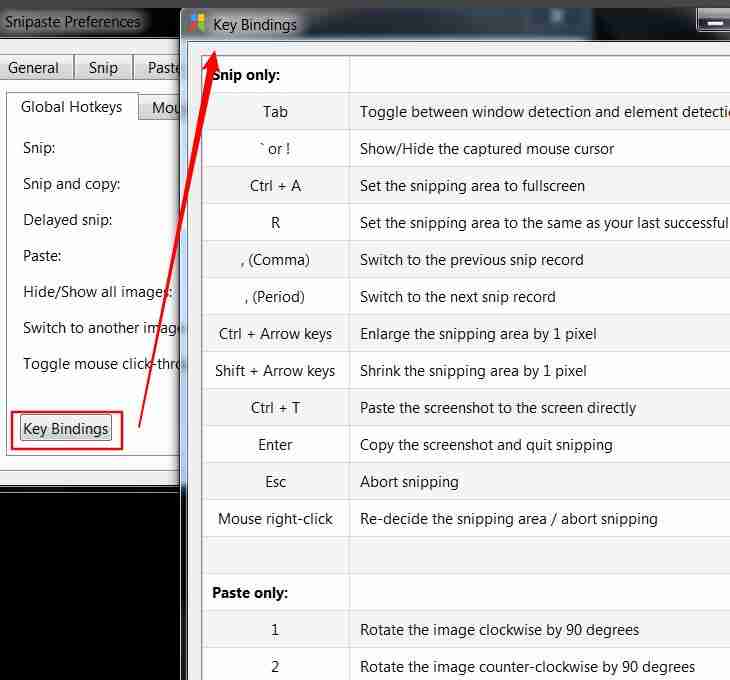730x680 pixels.
Task: Click 'Paste the screenshot to the screen directly'
Action: (x=498, y=408)
